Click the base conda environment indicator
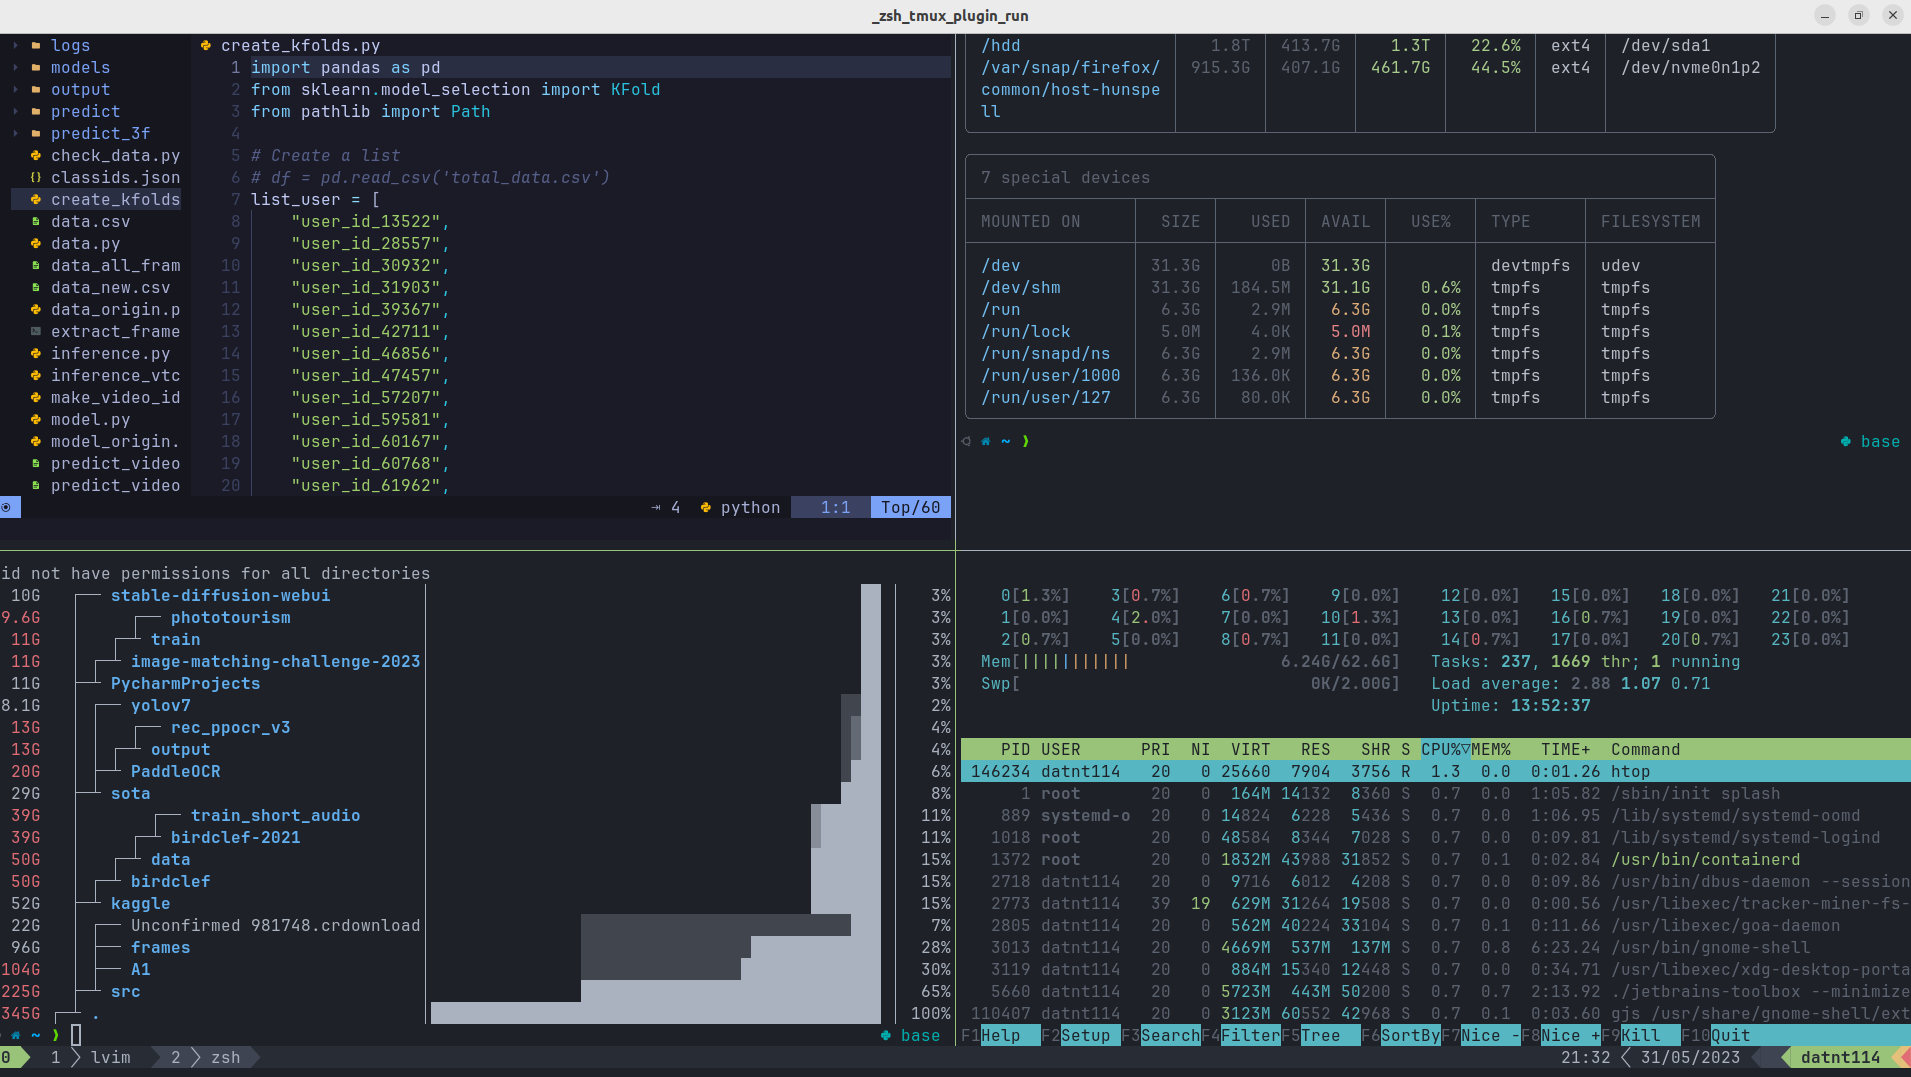Screen dimensions: 1911x1077 (1879, 441)
